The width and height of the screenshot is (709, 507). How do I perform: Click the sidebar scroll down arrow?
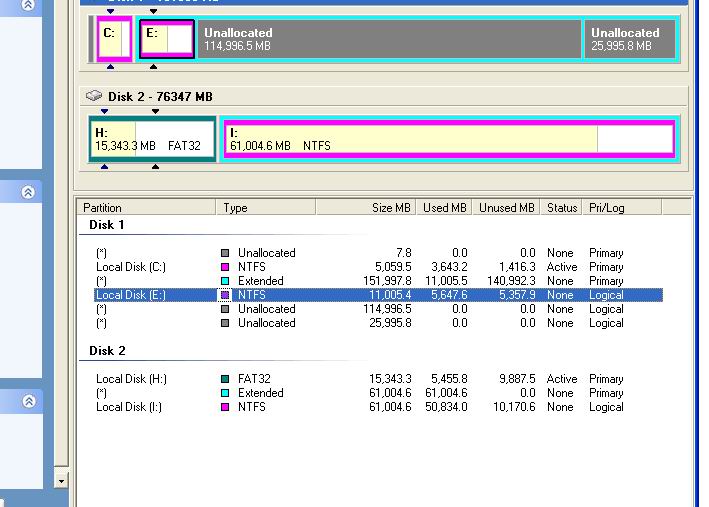point(61,481)
